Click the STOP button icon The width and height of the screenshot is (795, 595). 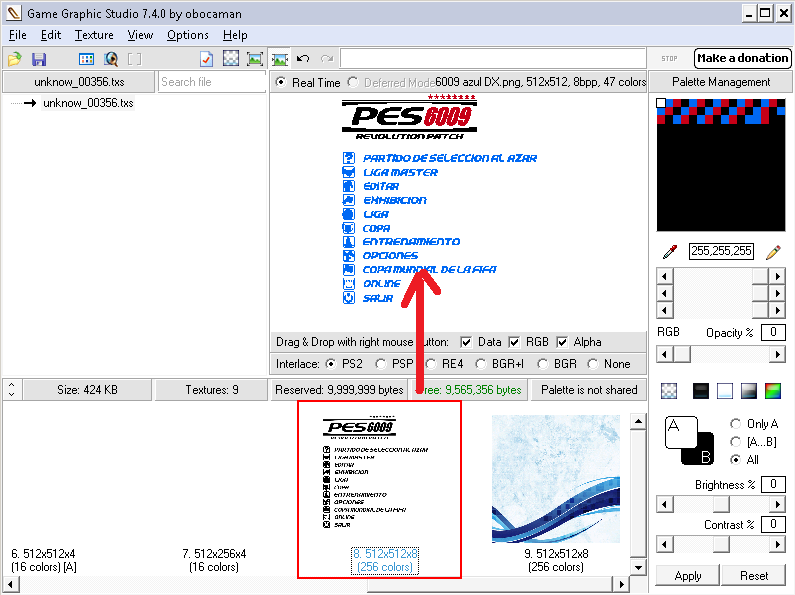[x=669, y=58]
